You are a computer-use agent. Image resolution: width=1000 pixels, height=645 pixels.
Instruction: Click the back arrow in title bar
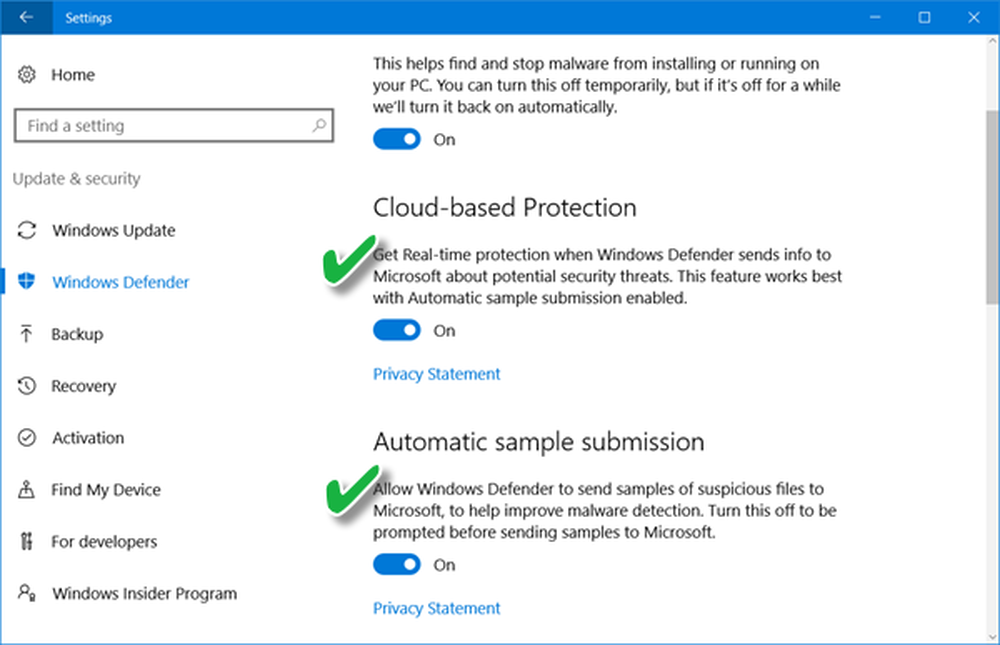point(26,17)
